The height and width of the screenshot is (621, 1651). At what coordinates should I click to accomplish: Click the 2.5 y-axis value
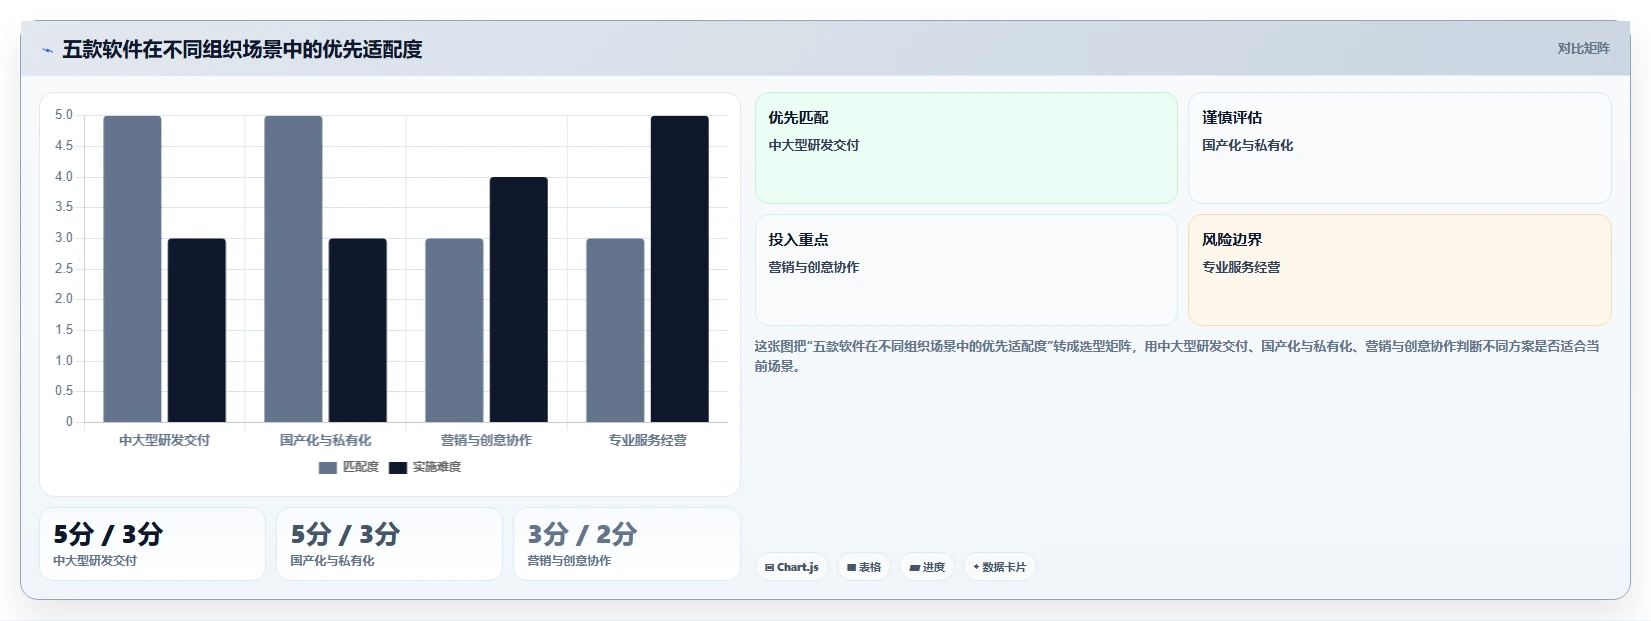click(x=64, y=269)
